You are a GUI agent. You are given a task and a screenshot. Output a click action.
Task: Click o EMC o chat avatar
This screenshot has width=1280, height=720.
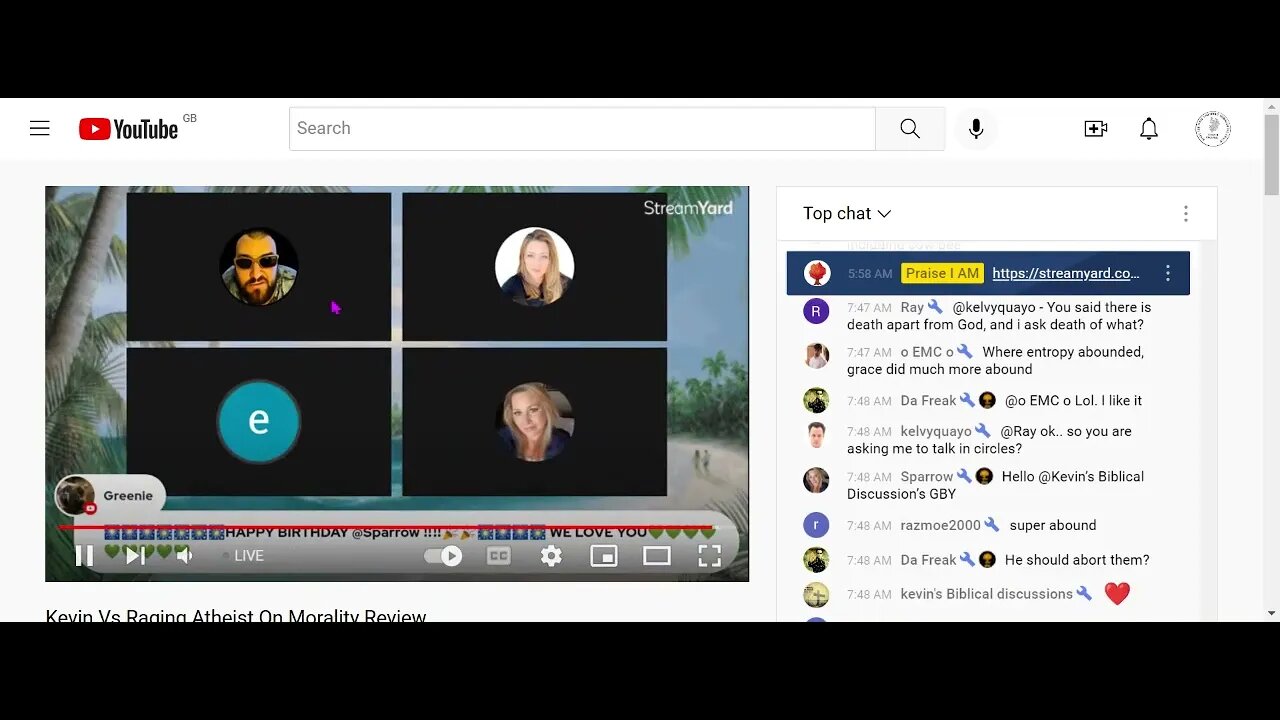point(816,356)
